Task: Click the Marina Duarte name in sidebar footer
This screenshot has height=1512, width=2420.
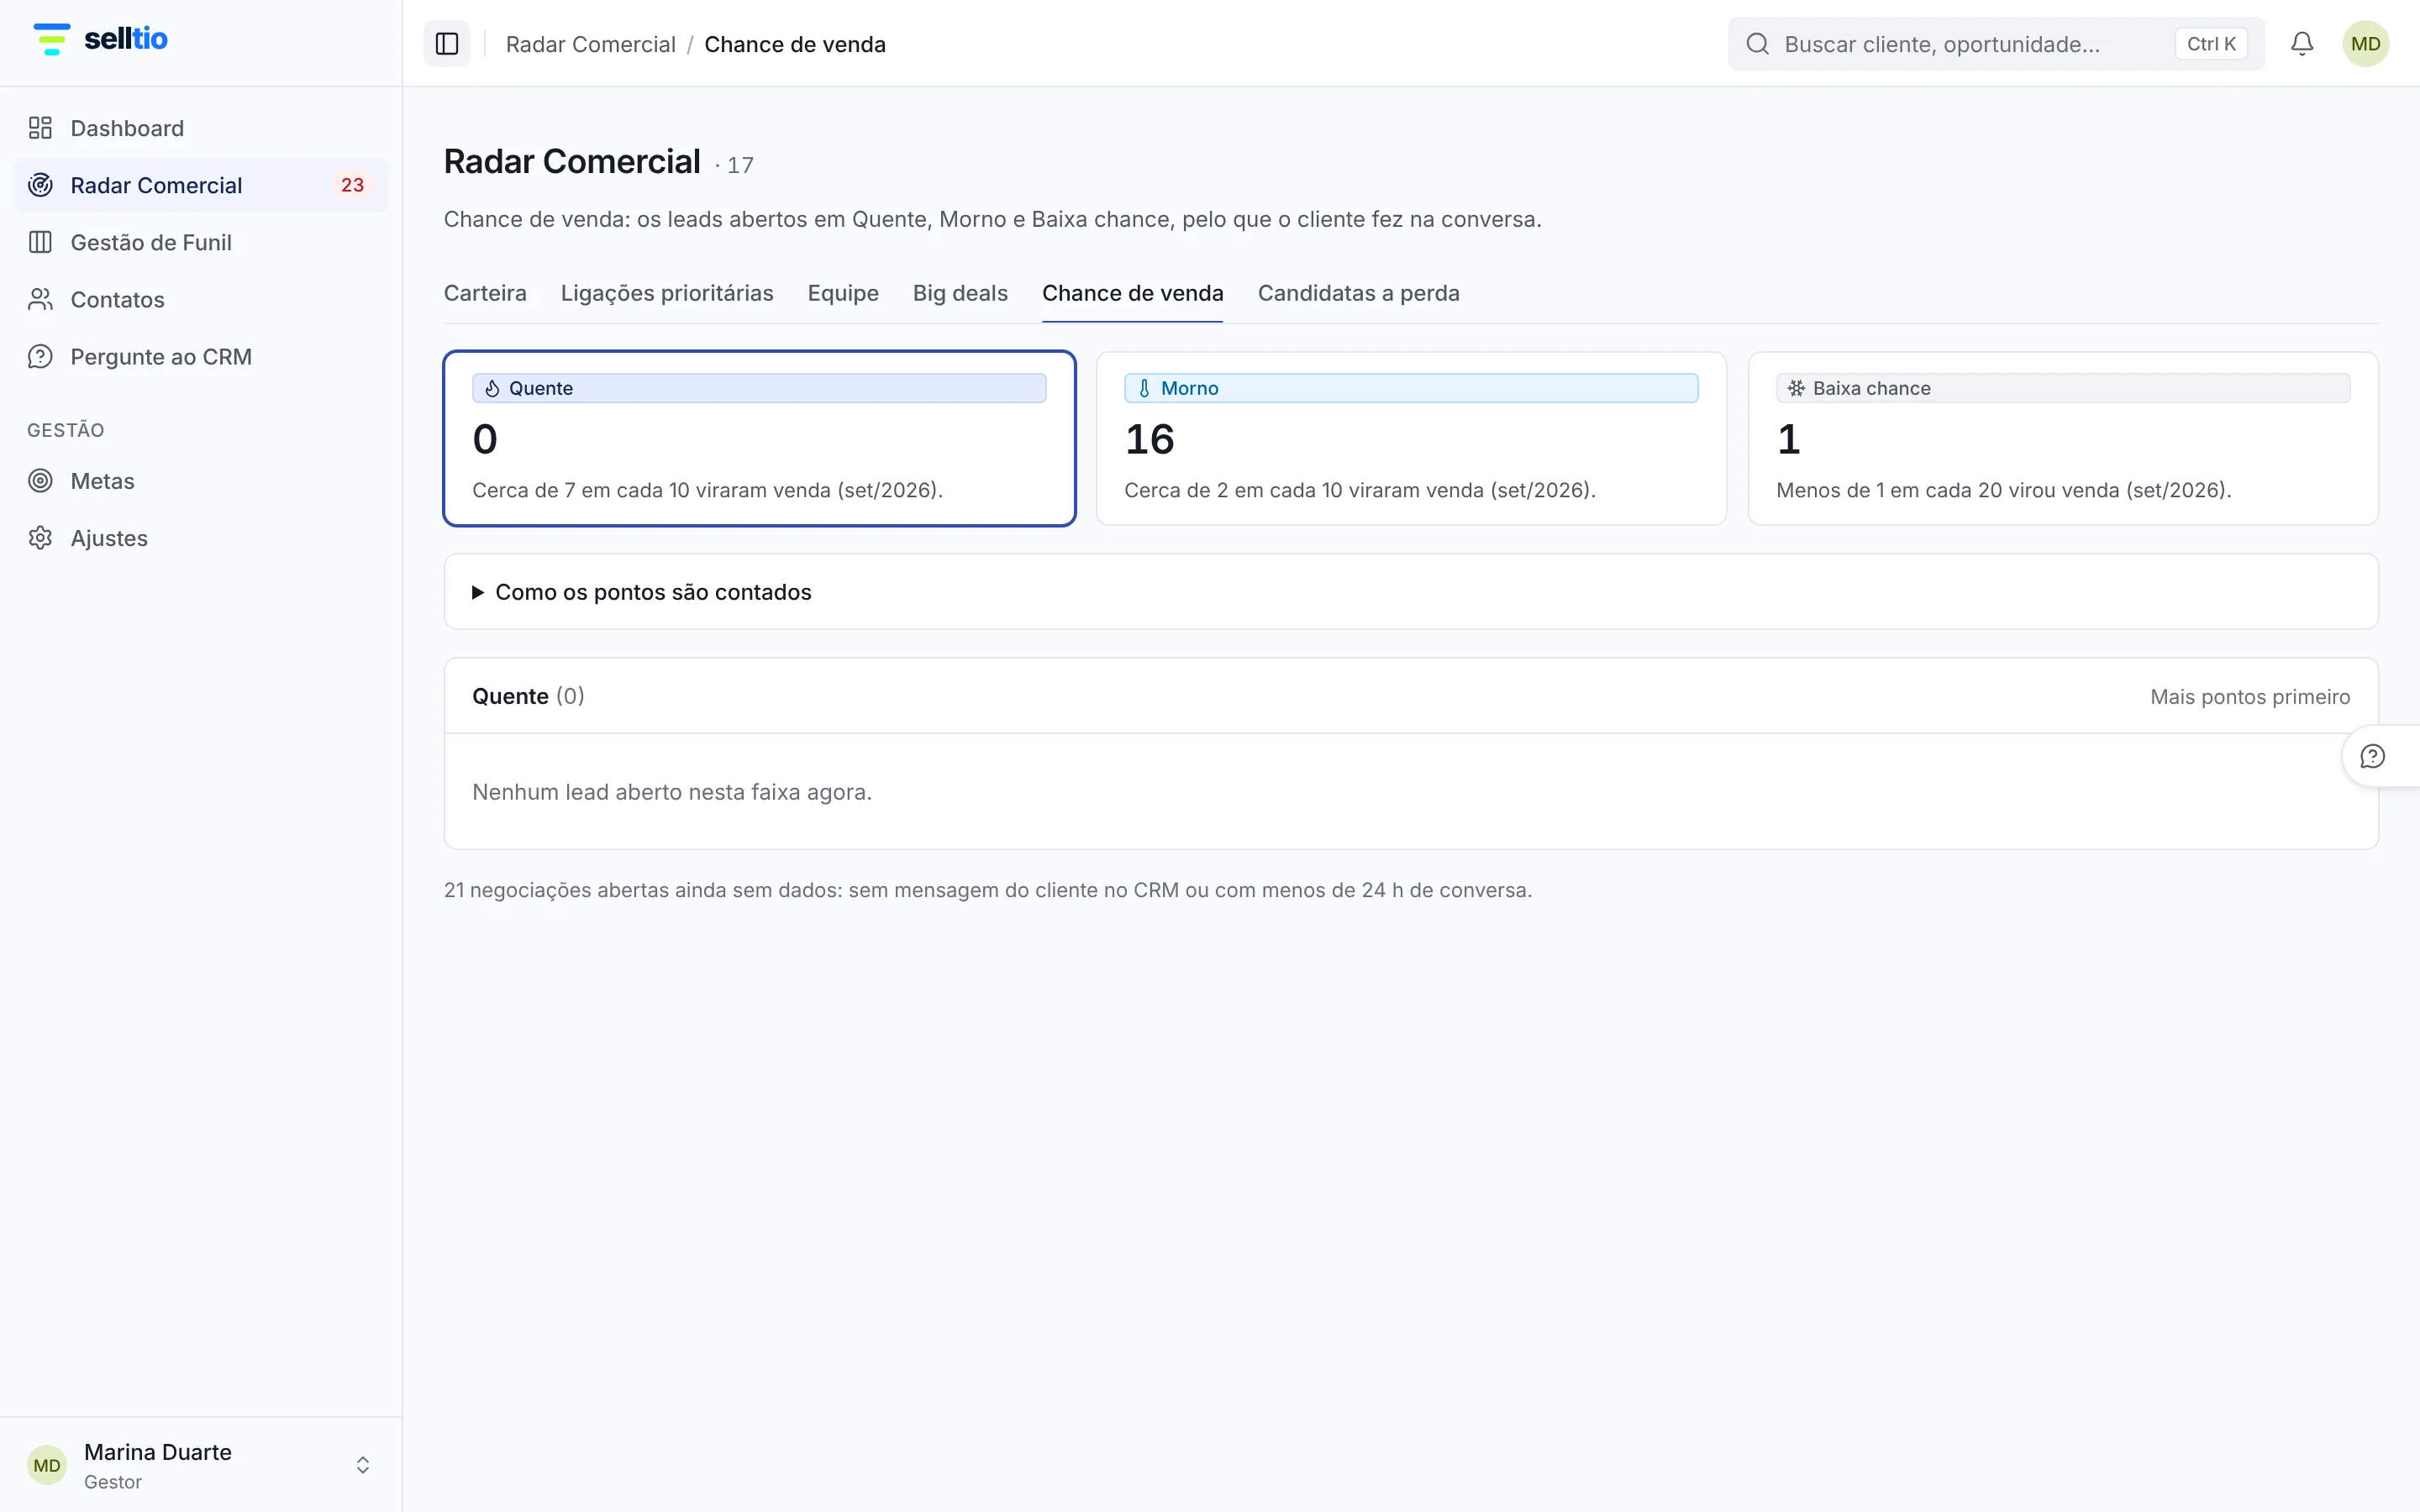Action: pyautogui.click(x=158, y=1452)
